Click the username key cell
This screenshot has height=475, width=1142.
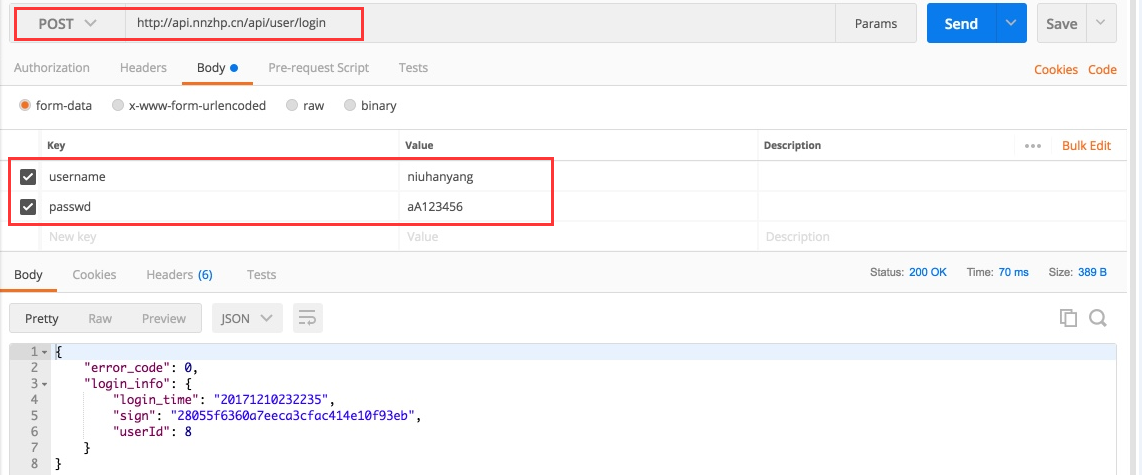click(x=218, y=176)
